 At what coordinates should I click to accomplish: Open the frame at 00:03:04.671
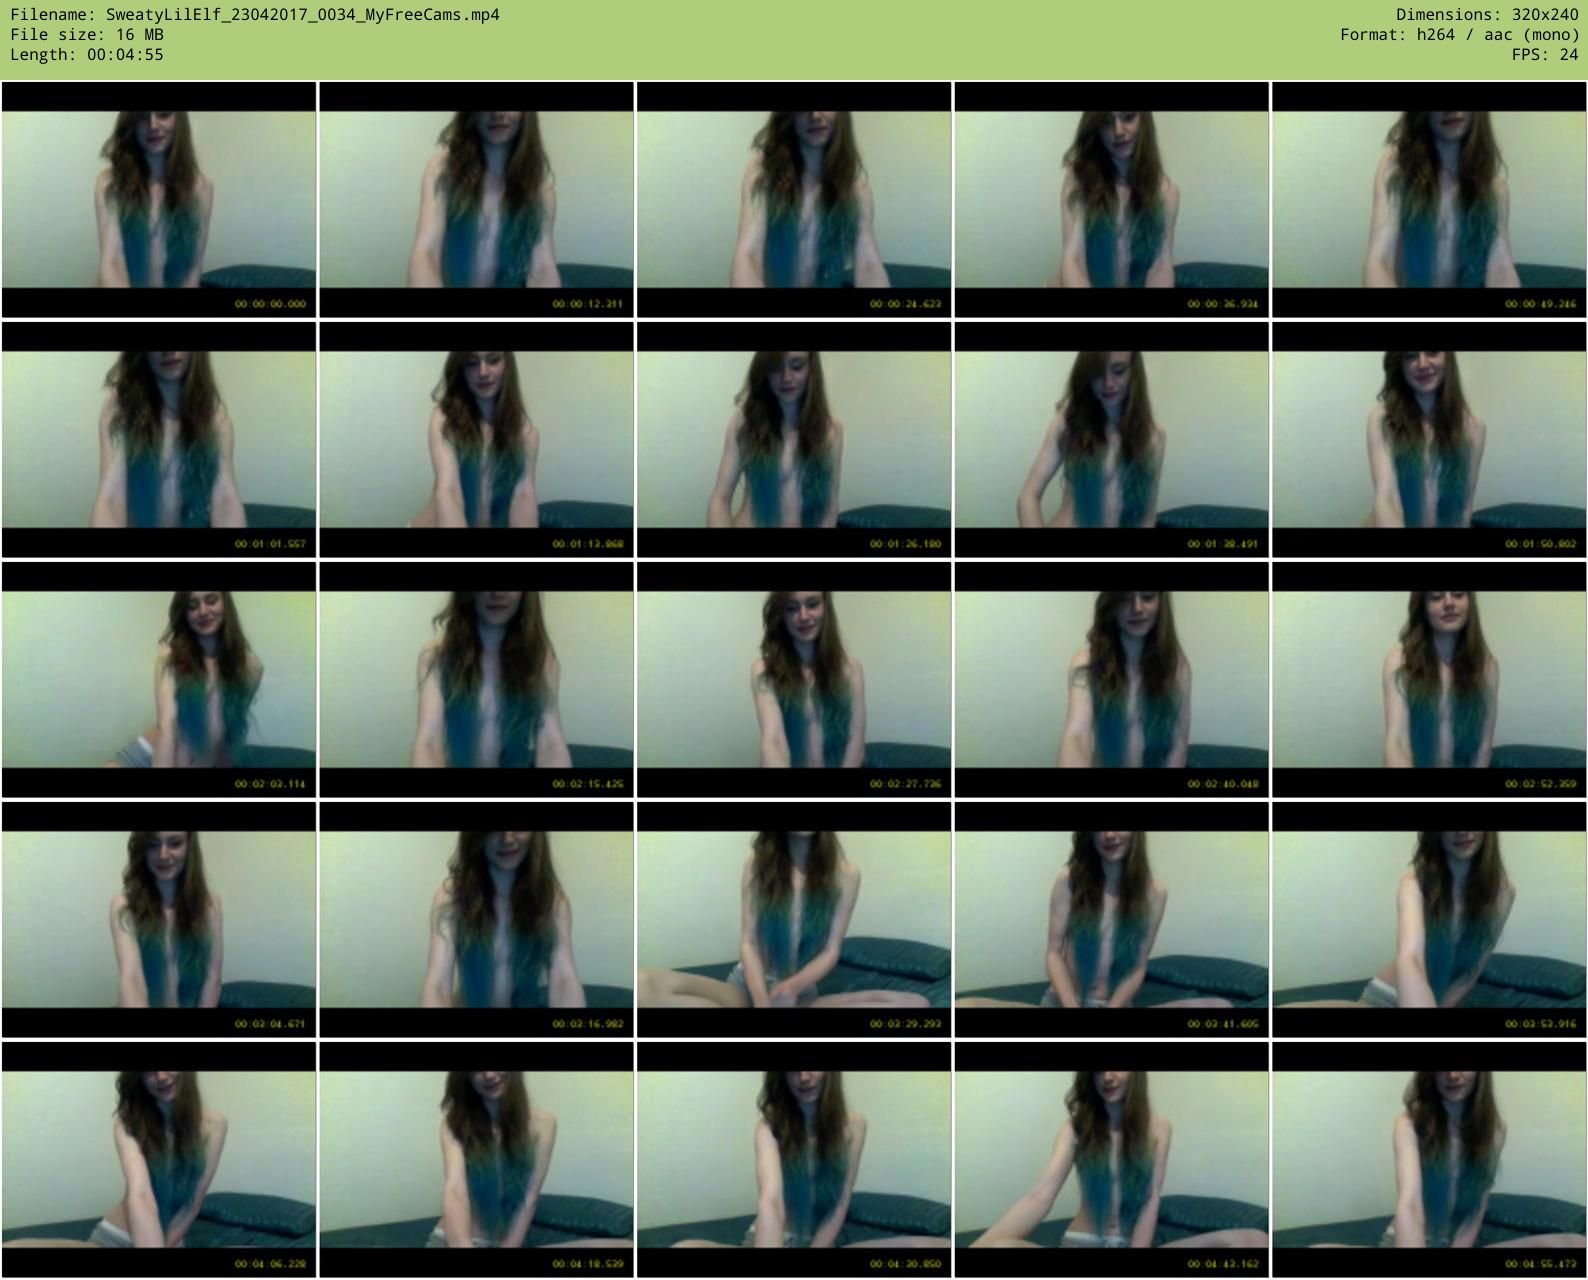click(x=159, y=920)
